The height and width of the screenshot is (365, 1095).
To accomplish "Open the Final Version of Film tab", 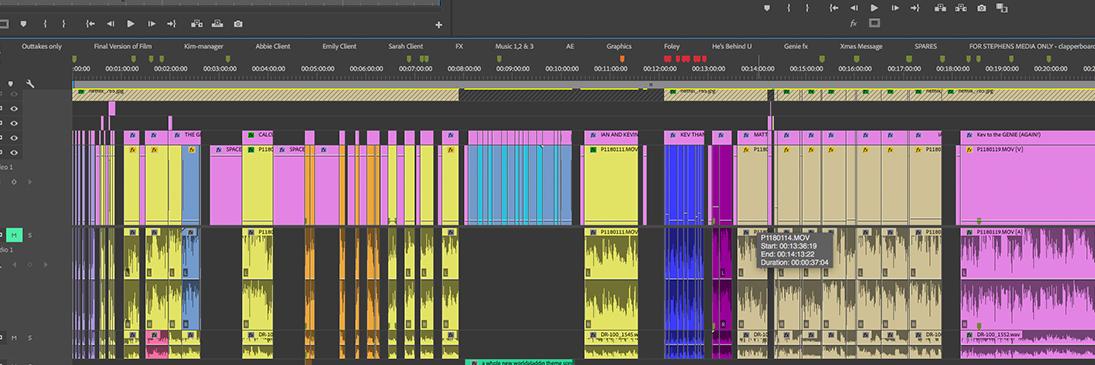I will point(123,46).
